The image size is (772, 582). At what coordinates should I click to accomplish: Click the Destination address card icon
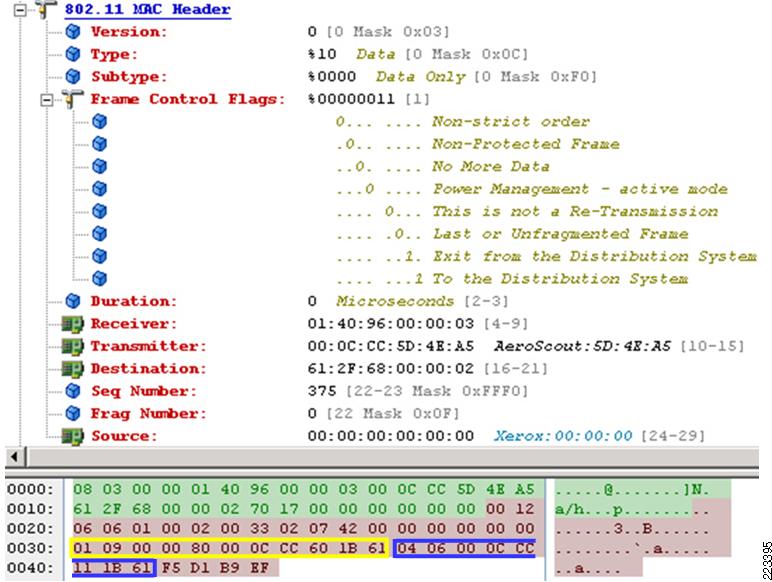click(72, 369)
